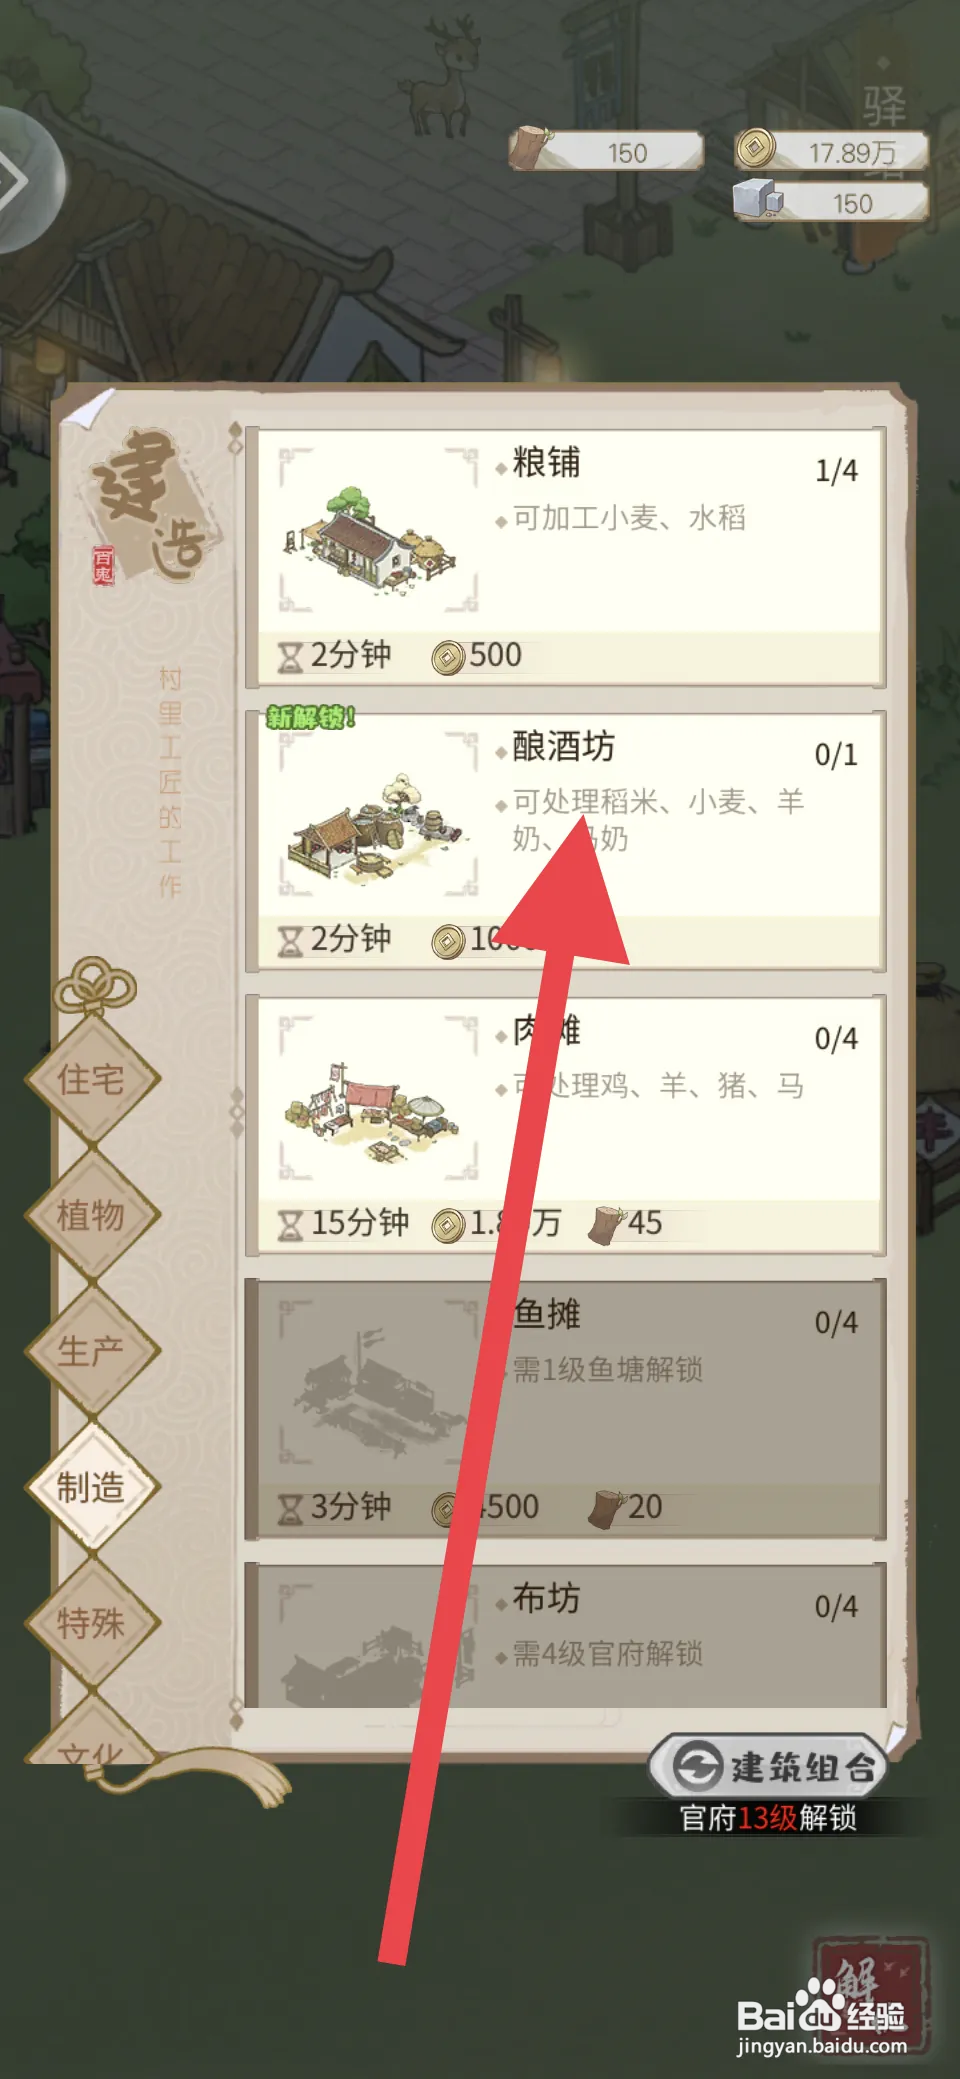Tap the wood log resource icon
The height and width of the screenshot is (2079, 960).
pos(530,148)
